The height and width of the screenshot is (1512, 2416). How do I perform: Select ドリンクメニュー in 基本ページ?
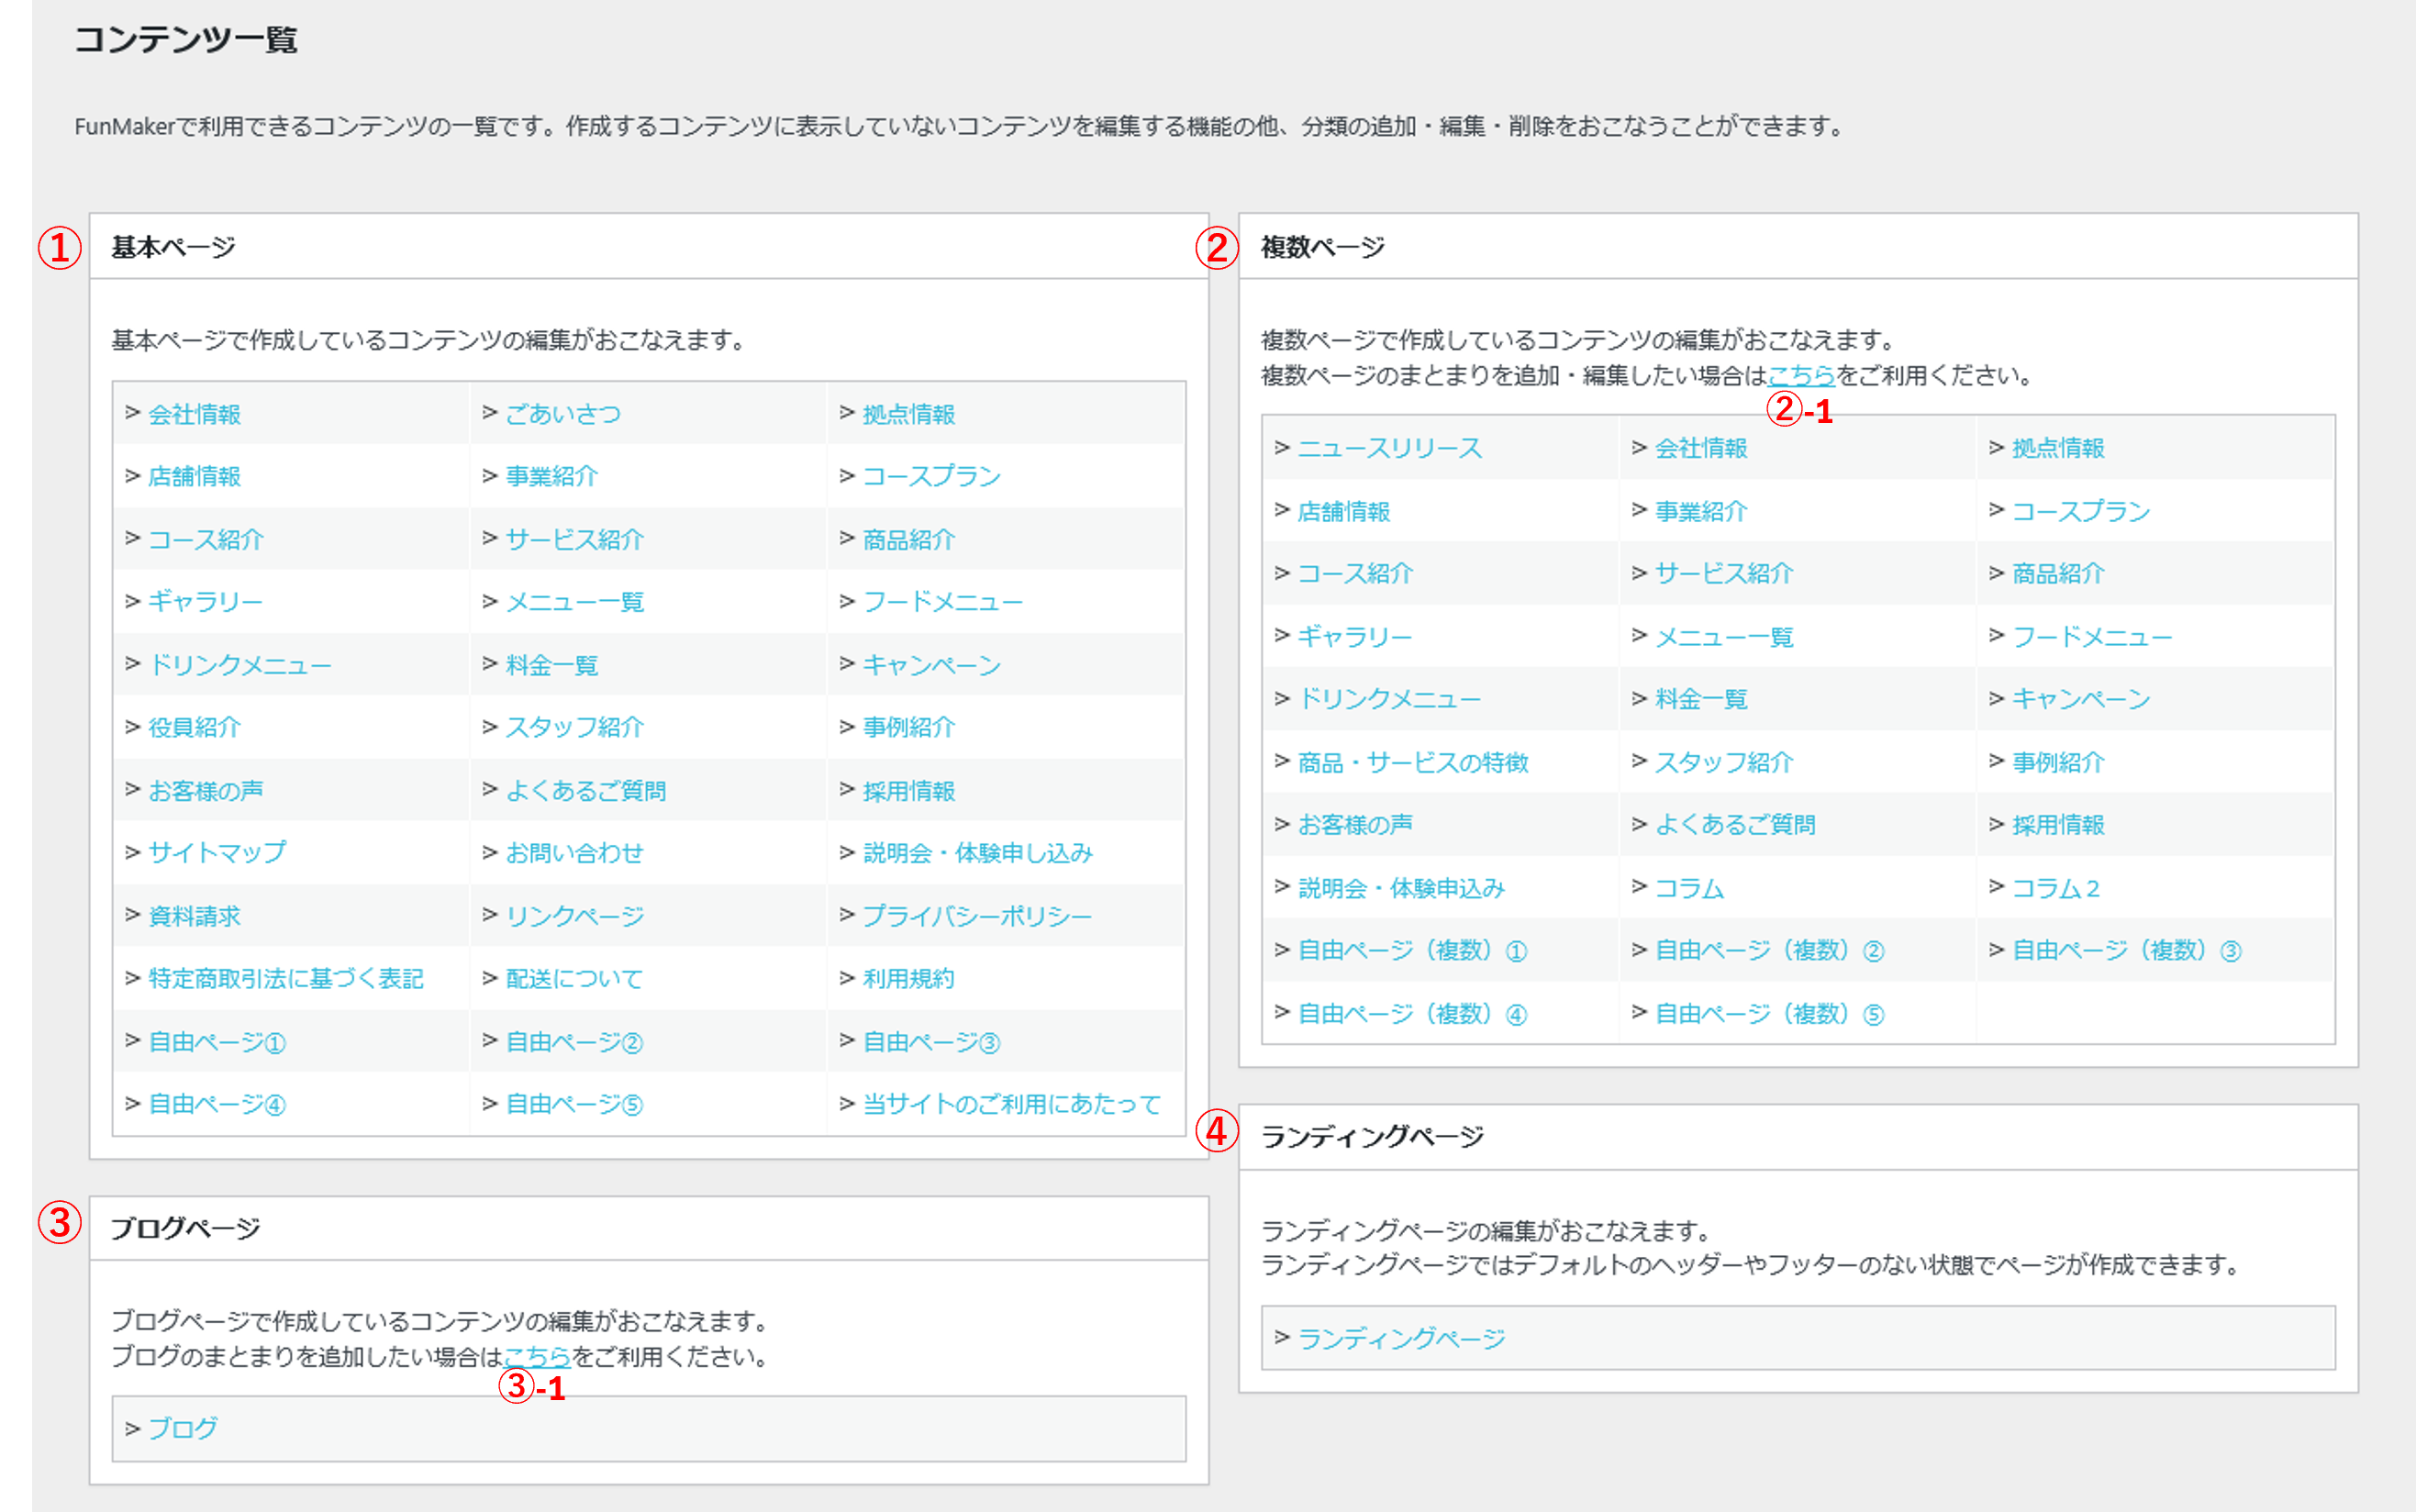tap(240, 665)
